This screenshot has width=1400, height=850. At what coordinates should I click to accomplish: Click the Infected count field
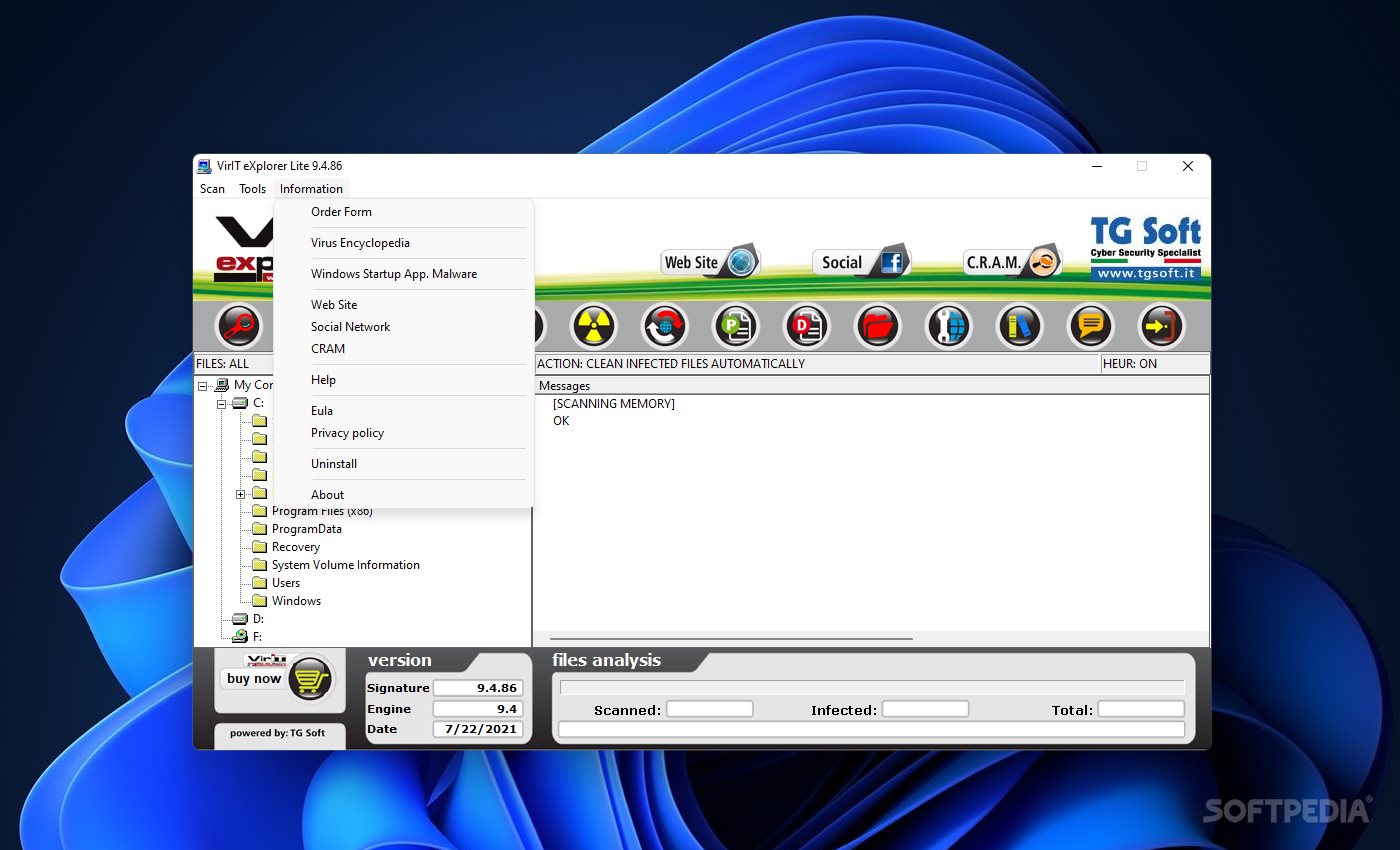coord(925,709)
